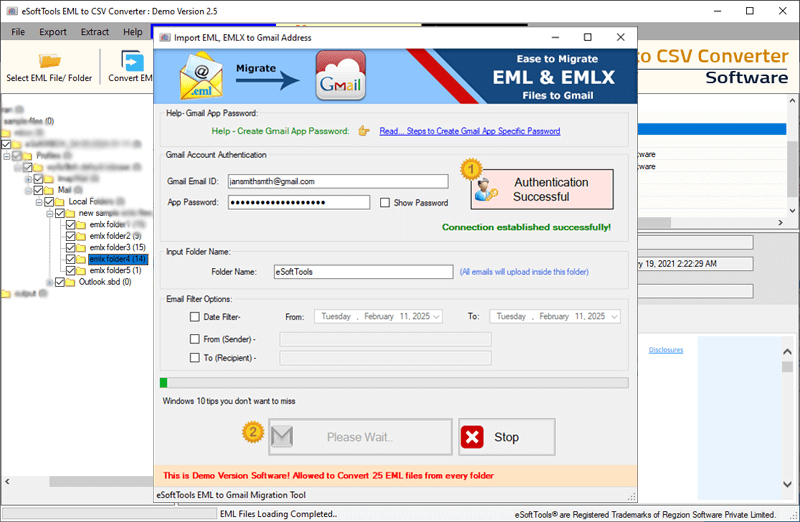Maximize the Import EML dialog
800x522 pixels.
[x=588, y=37]
